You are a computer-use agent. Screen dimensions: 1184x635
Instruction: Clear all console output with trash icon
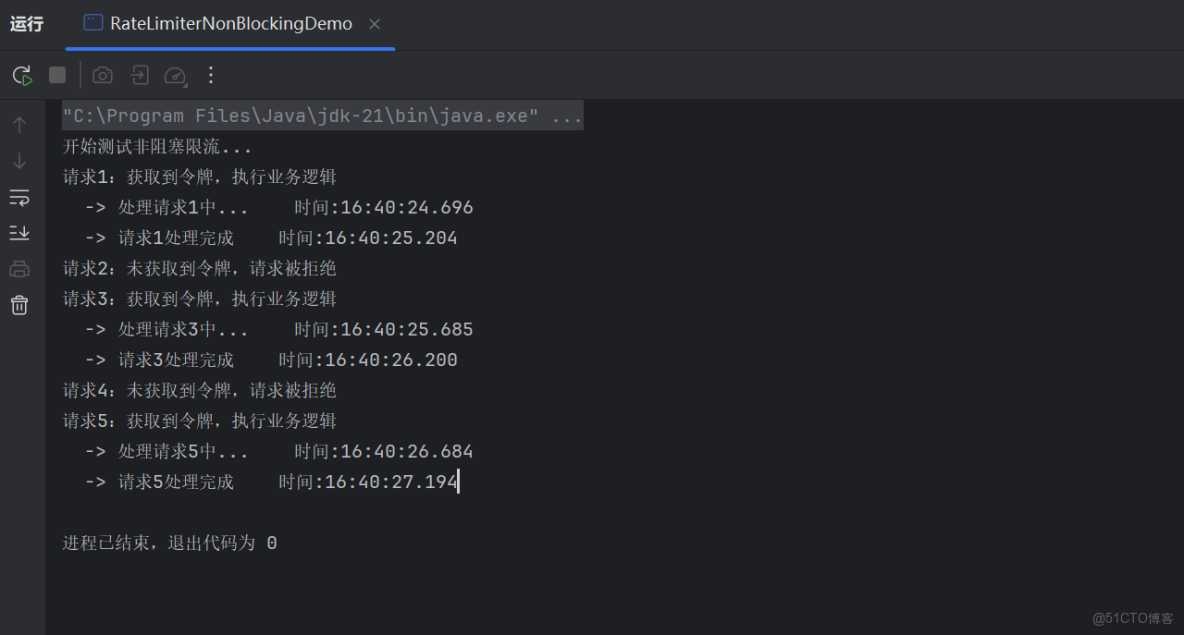pyautogui.click(x=19, y=304)
